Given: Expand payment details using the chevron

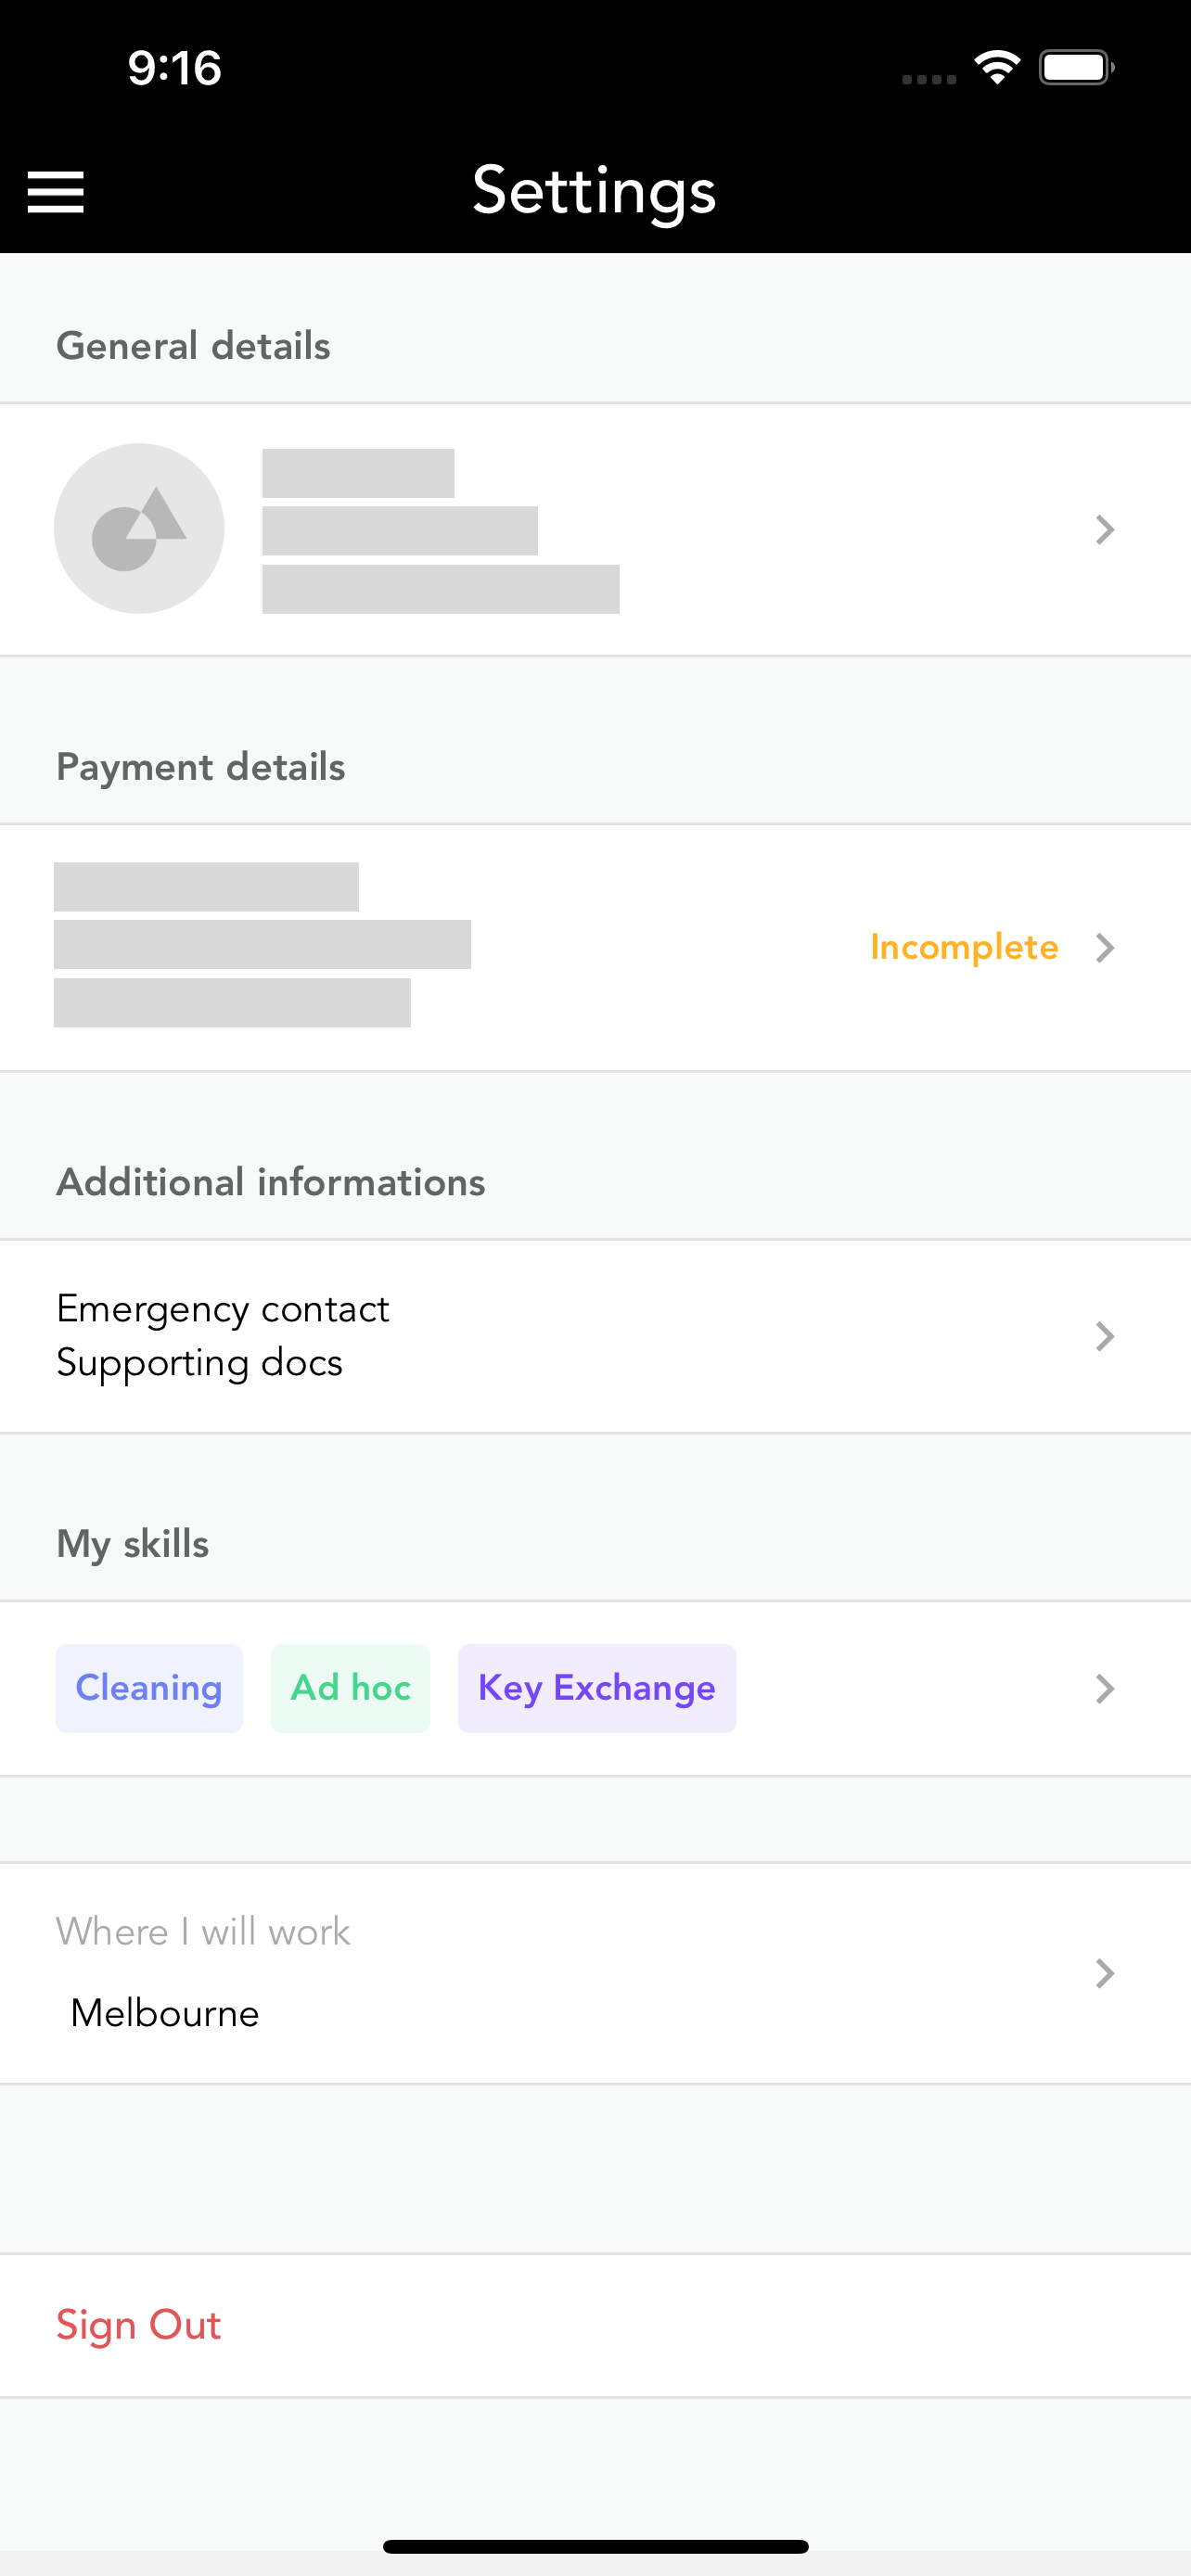Looking at the screenshot, I should tap(1104, 947).
